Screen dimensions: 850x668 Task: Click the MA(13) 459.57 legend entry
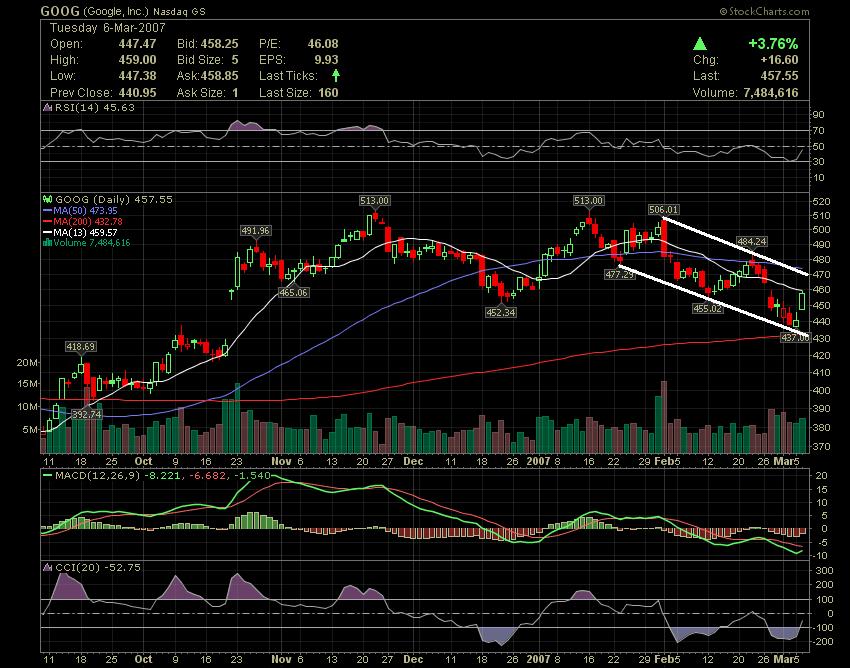85,232
